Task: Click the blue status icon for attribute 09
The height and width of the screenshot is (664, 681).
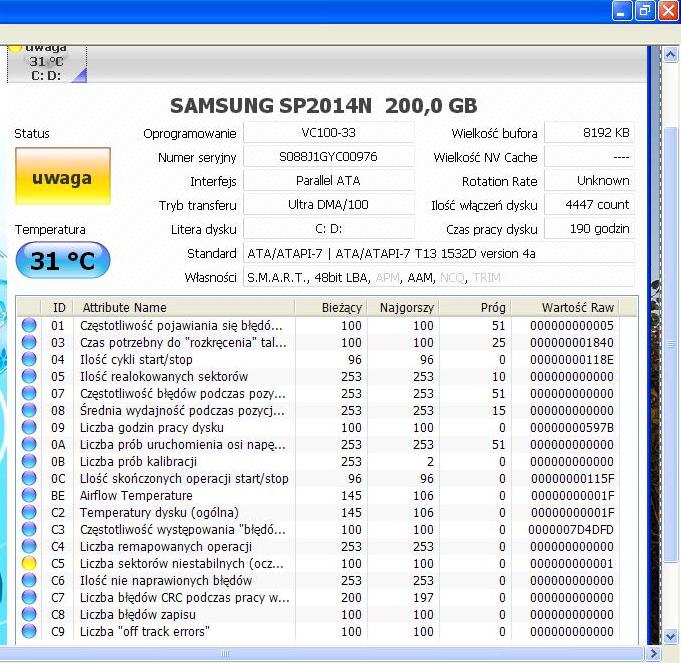Action: [x=29, y=427]
